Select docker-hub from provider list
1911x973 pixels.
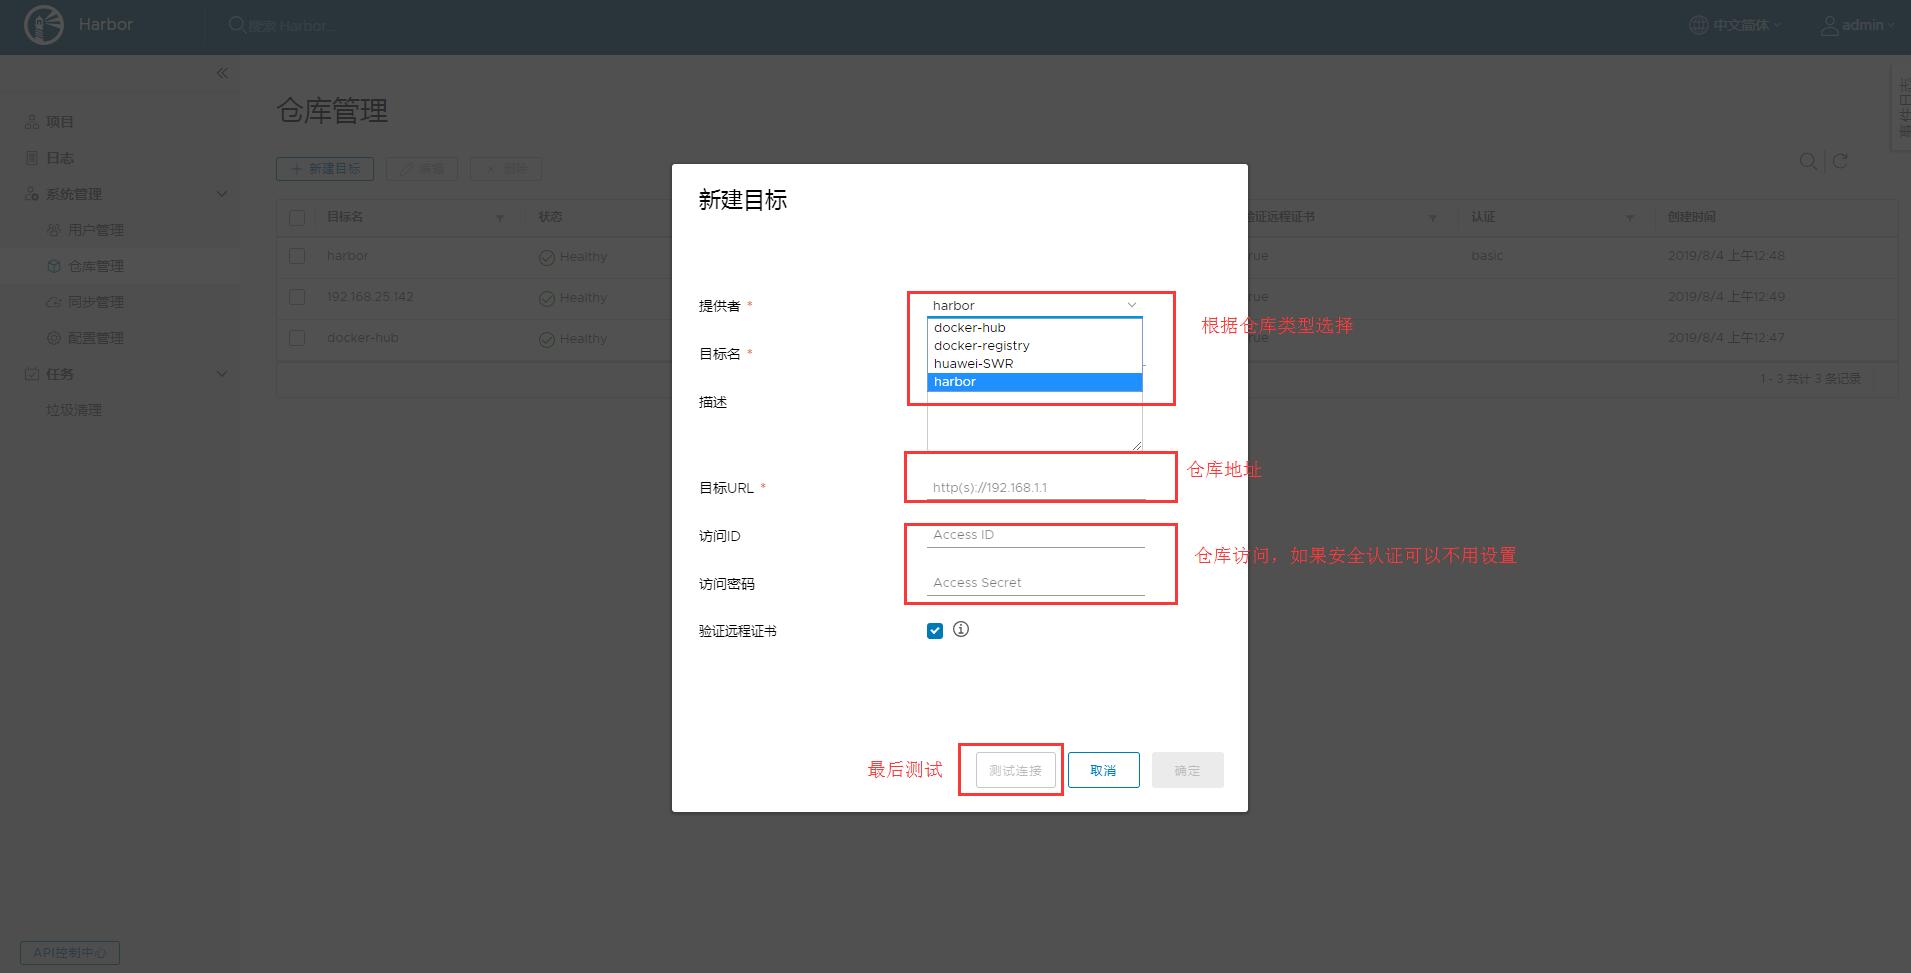[1034, 328]
